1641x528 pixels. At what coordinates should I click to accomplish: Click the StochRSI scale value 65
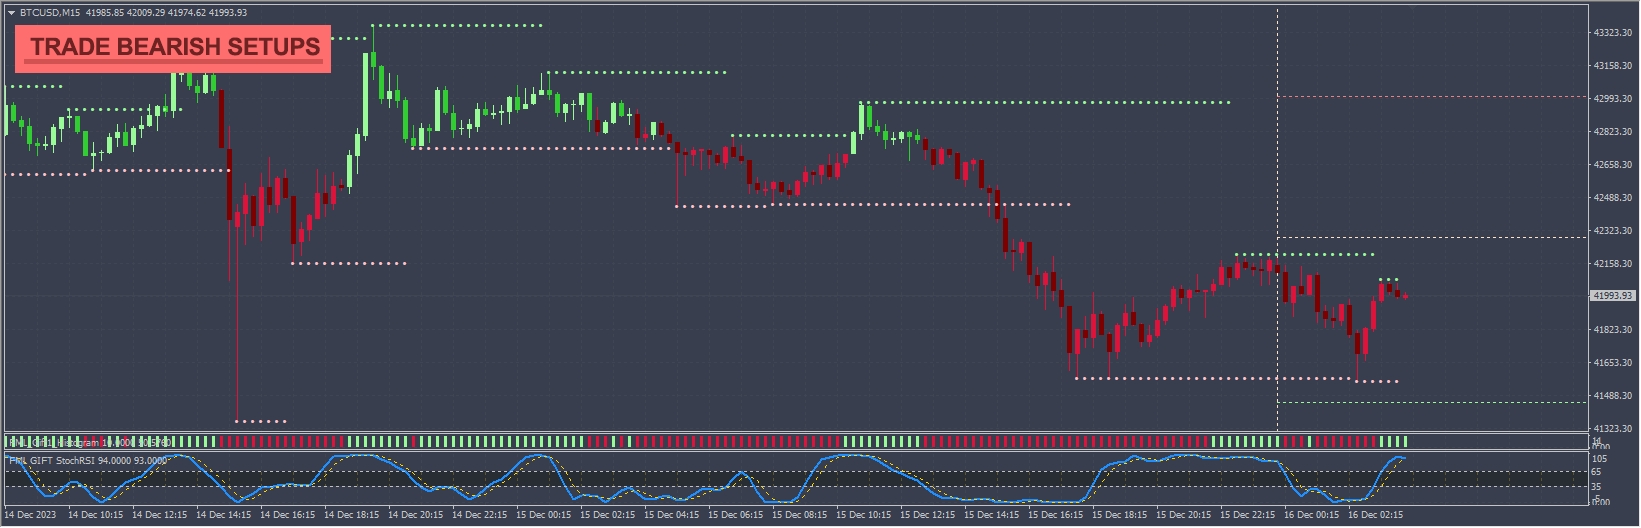1597,472
